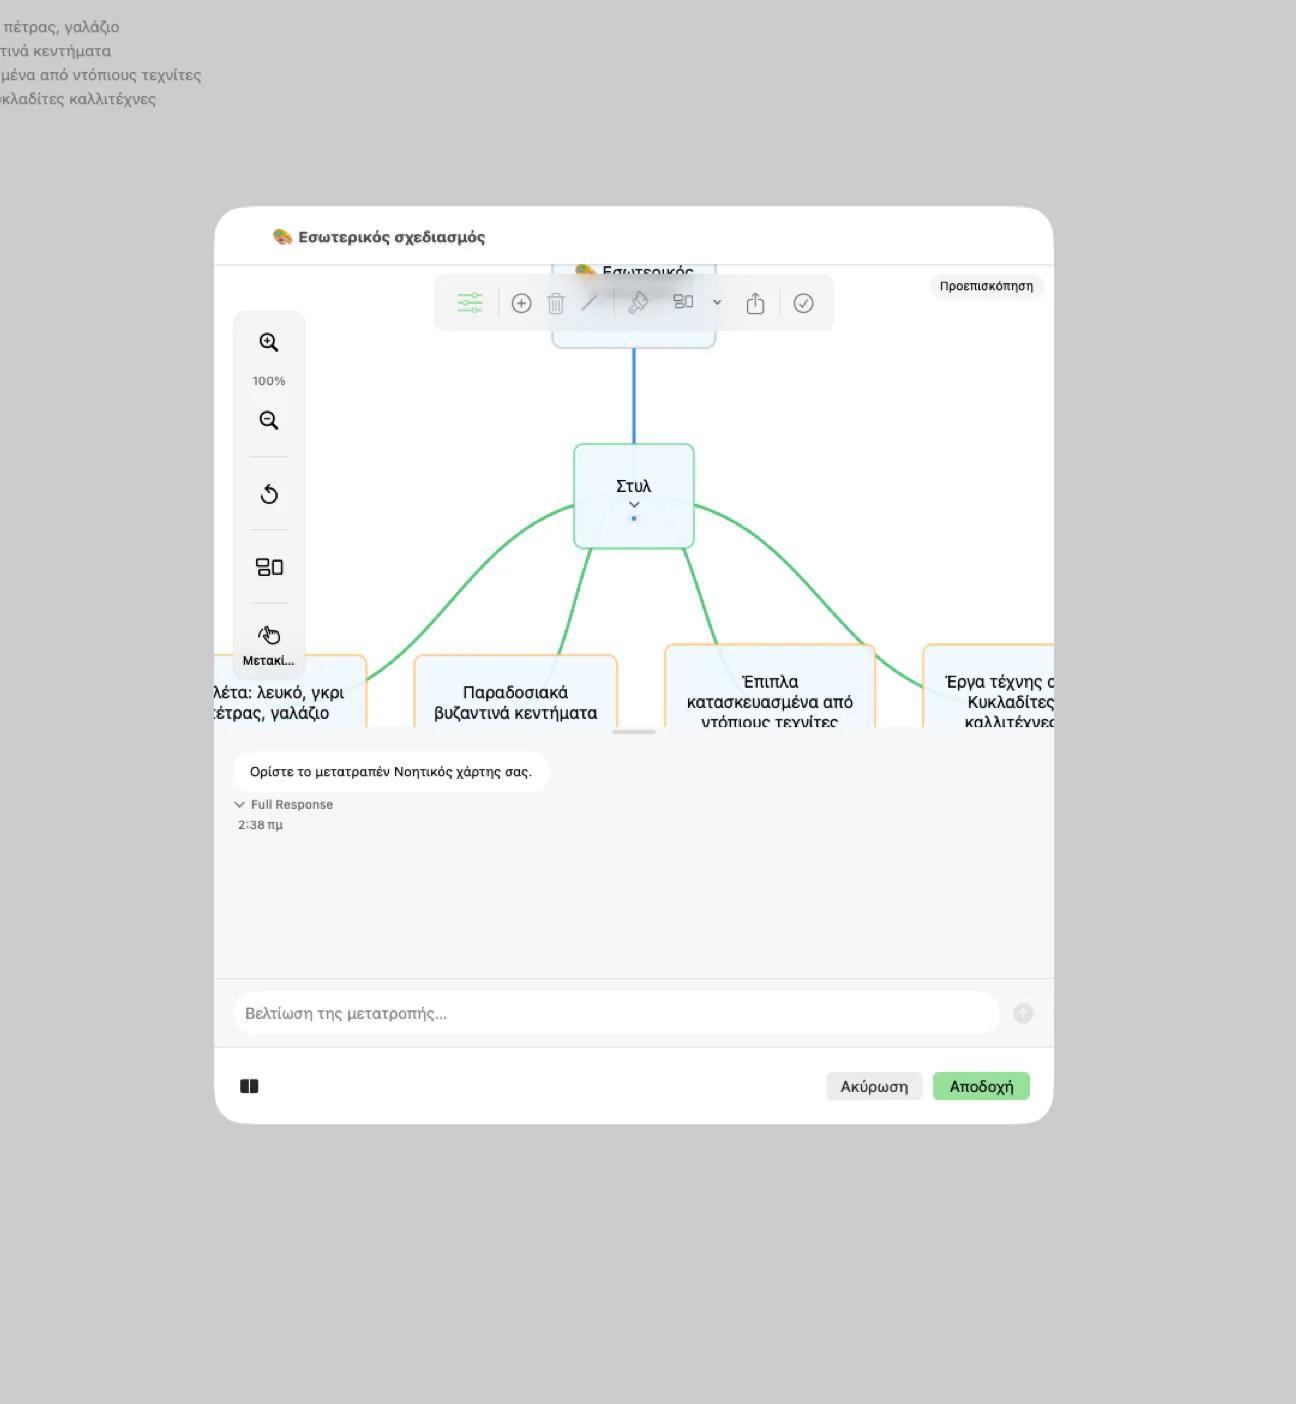1296x1404 pixels.
Task: Zoom in on the mind map
Action: 269,342
